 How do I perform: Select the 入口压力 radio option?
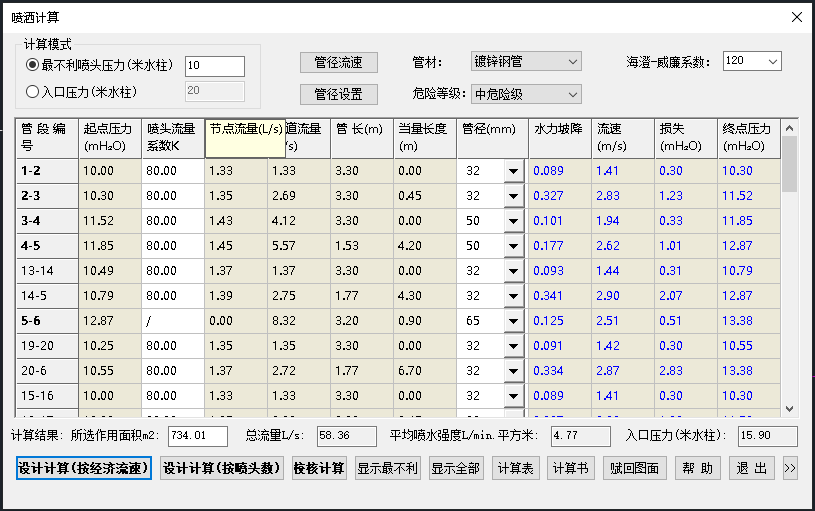coord(32,92)
